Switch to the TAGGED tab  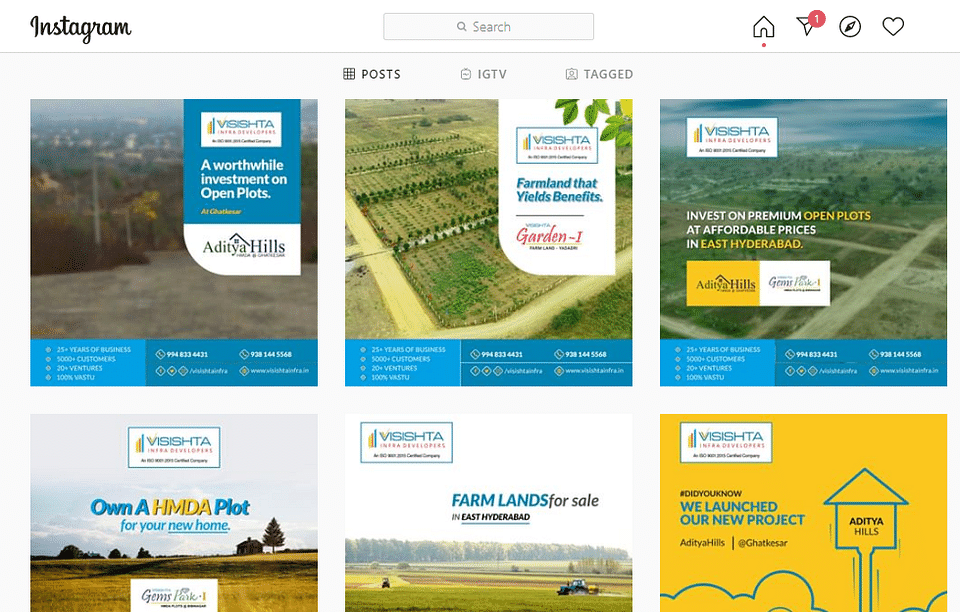tap(599, 74)
